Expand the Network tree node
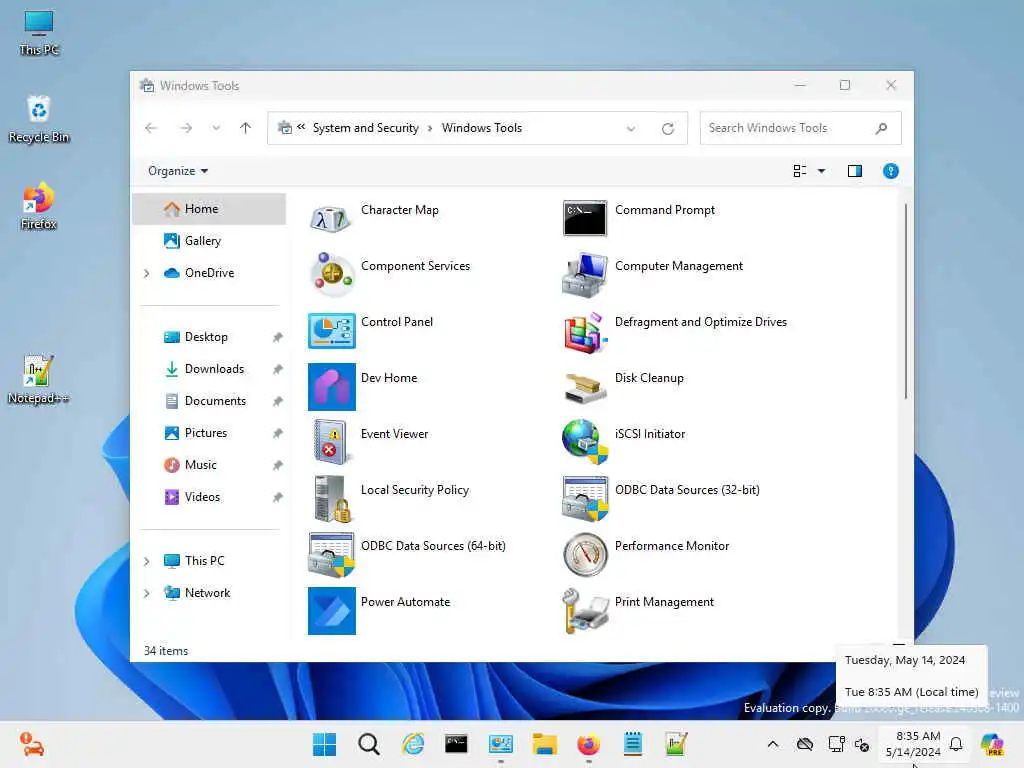 (147, 594)
